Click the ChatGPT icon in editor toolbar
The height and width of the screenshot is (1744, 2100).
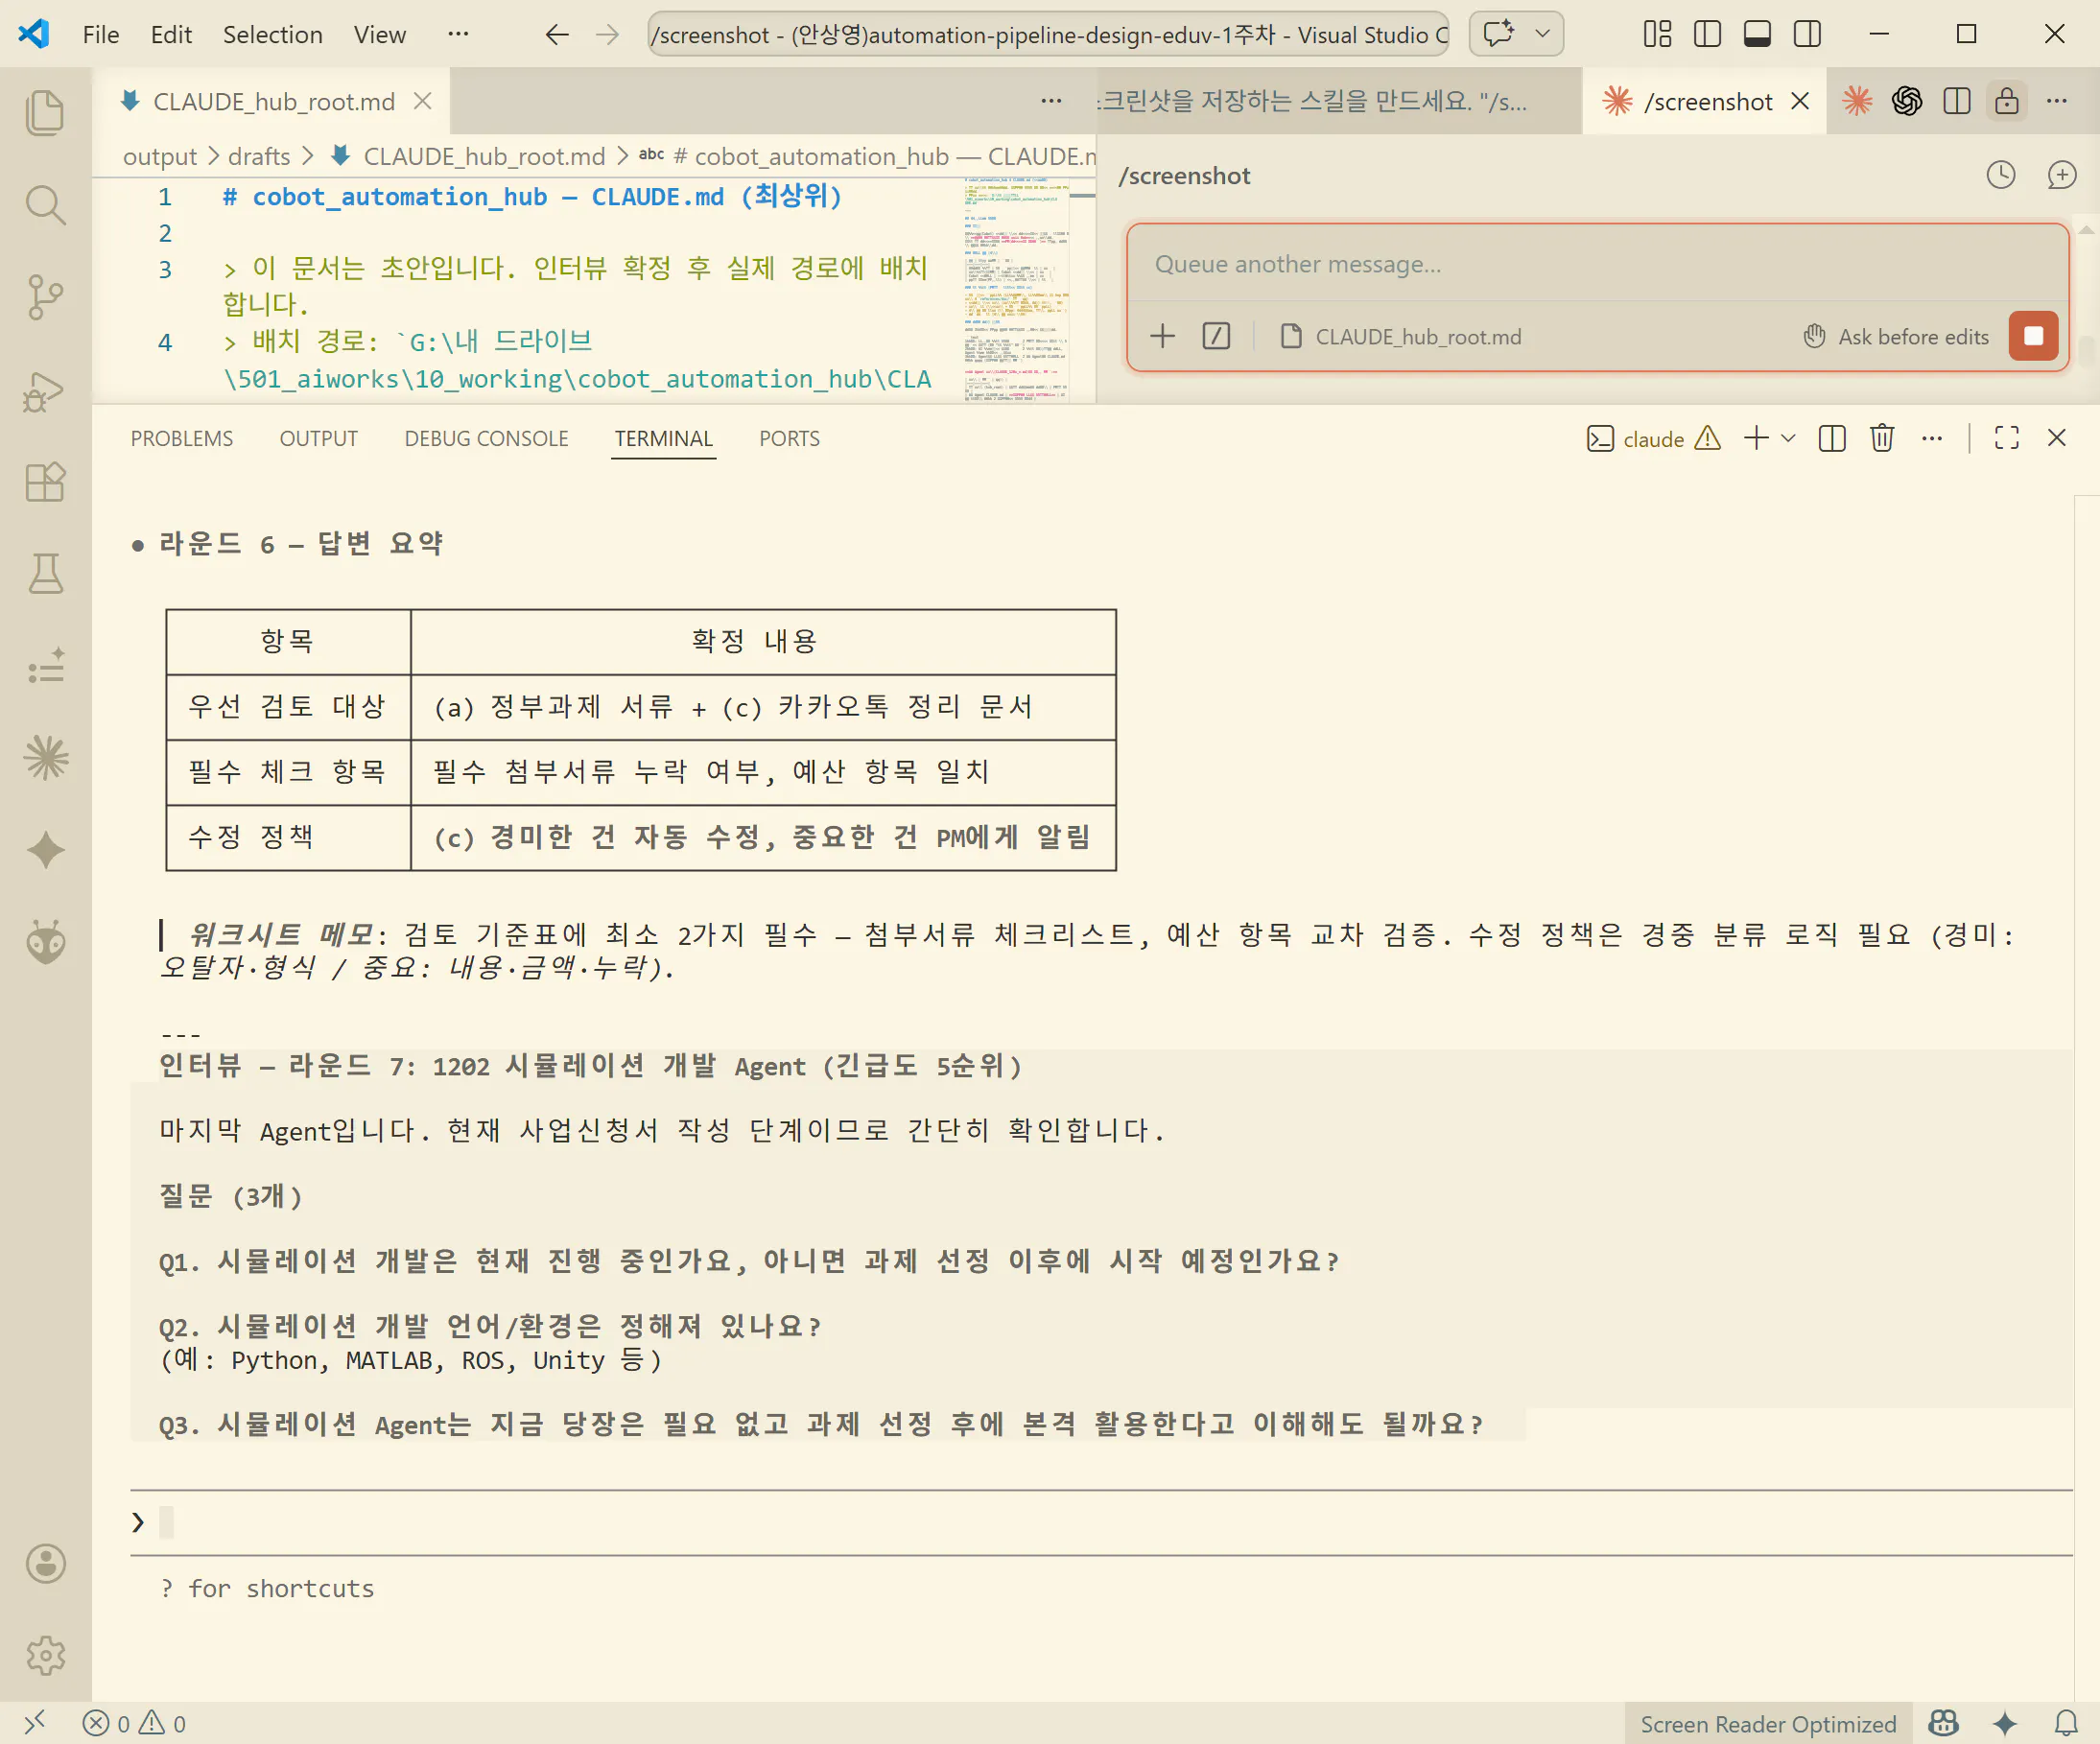[x=1906, y=101]
